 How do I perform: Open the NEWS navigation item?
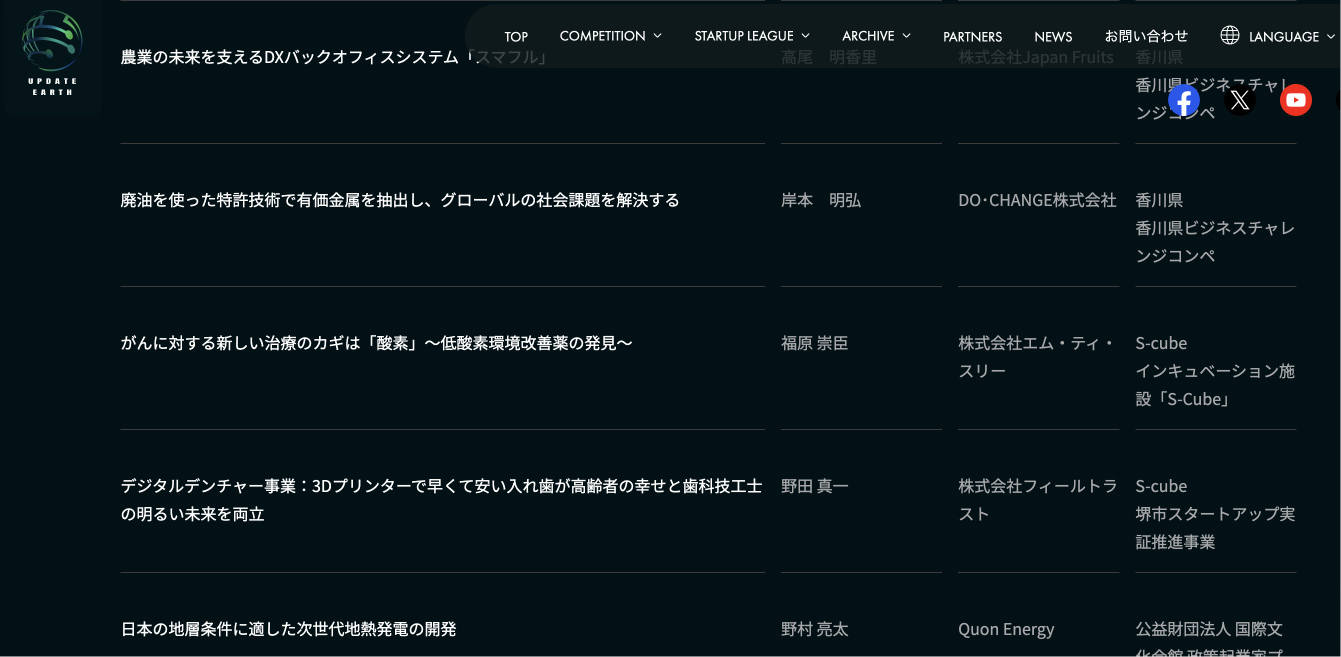click(x=1053, y=36)
